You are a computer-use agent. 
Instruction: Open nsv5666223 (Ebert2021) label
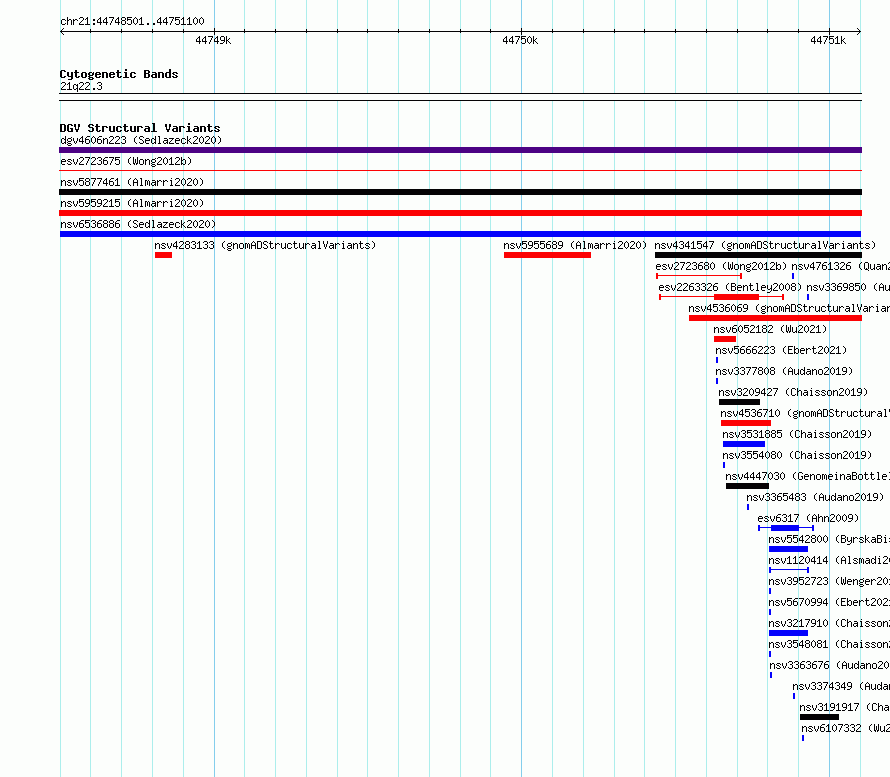pyautogui.click(x=781, y=350)
